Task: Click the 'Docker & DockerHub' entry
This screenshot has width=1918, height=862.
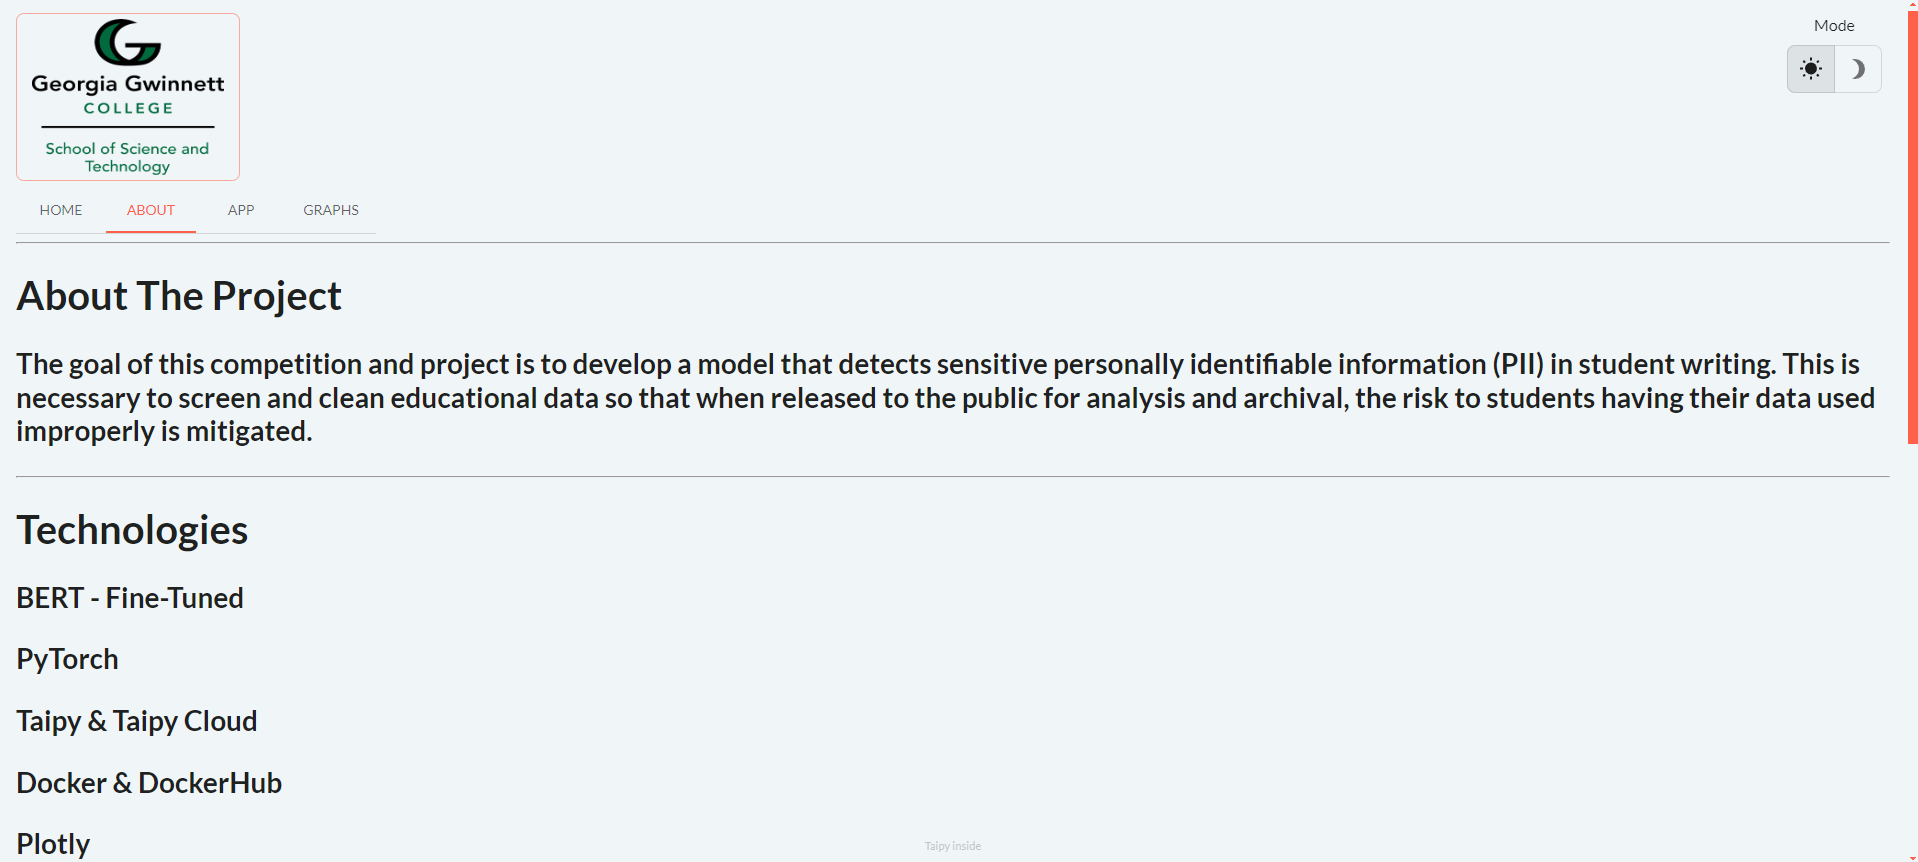Action: tap(149, 783)
